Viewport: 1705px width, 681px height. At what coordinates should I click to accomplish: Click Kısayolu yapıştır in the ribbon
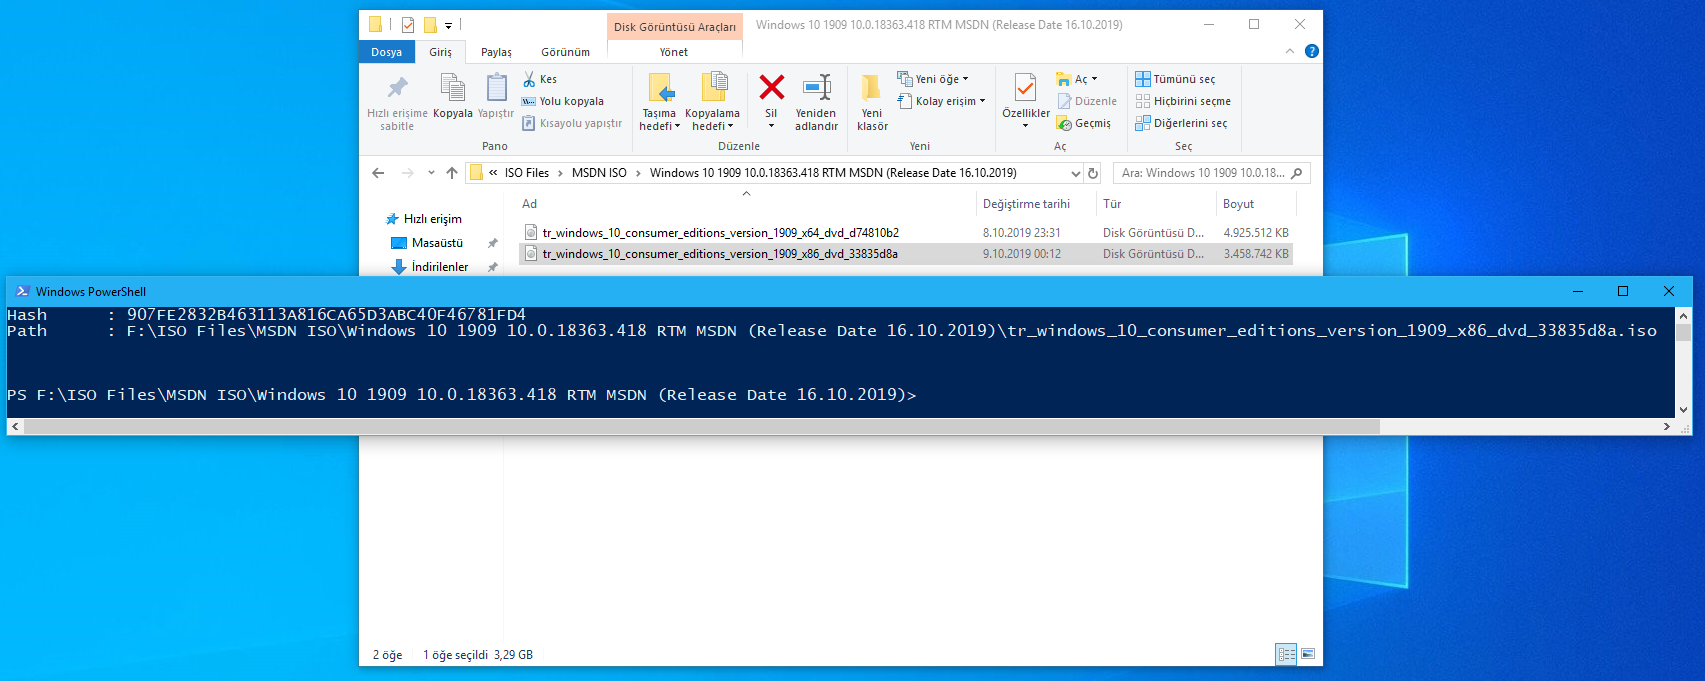click(x=572, y=123)
